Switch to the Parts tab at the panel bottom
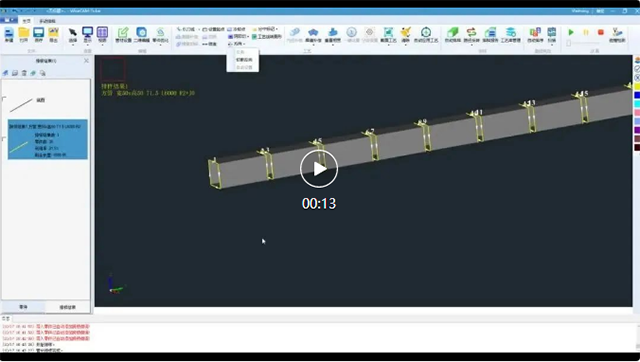 [23, 307]
